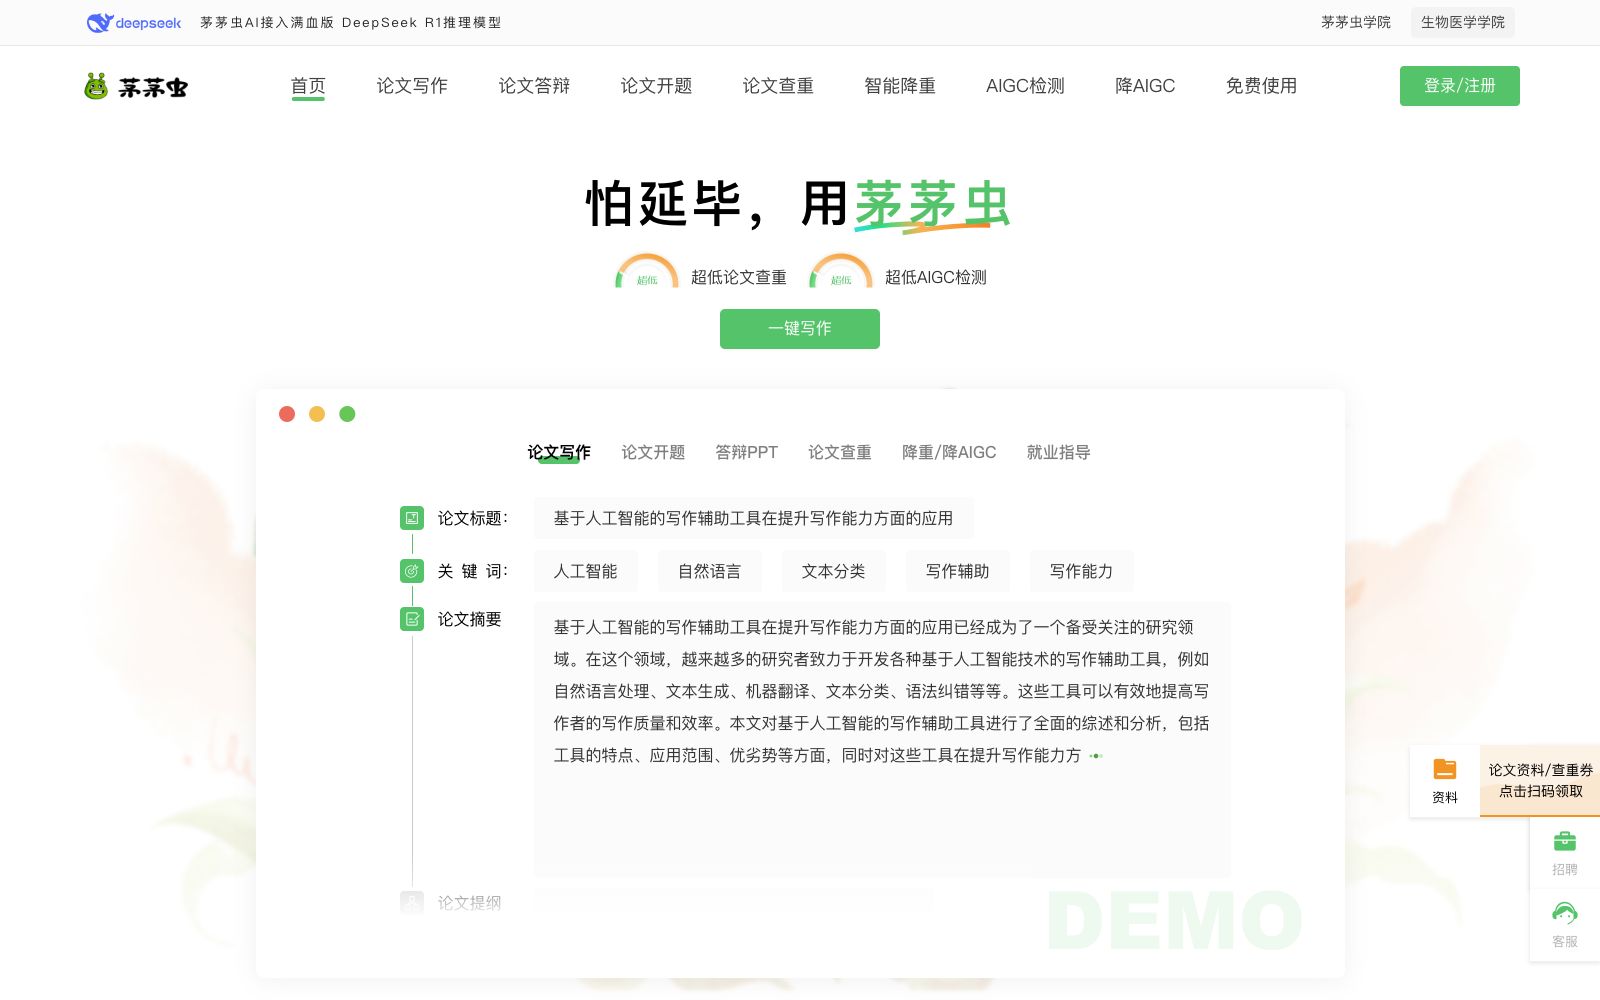The width and height of the screenshot is (1600, 1000).
Task: Open 免费使用 in the main navigation
Action: point(1261,86)
